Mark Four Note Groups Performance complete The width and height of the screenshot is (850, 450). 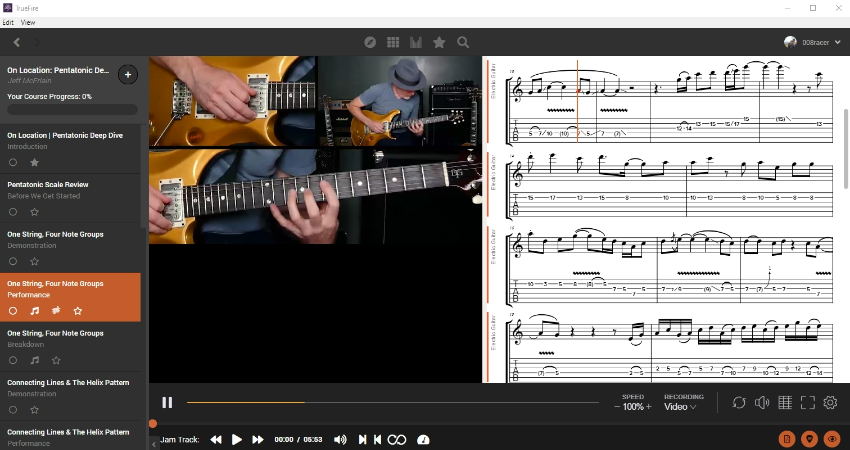pos(13,311)
